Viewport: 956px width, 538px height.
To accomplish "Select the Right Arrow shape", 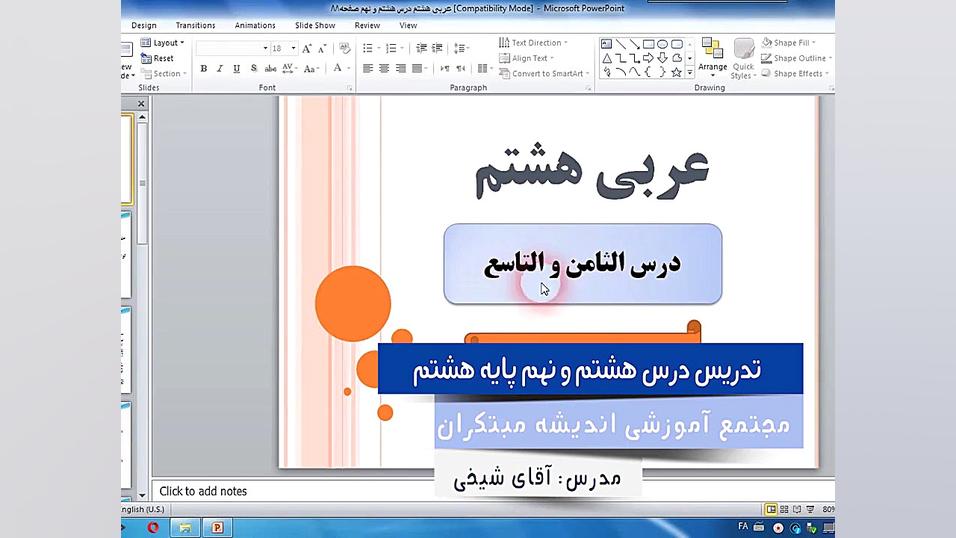I will coord(649,59).
